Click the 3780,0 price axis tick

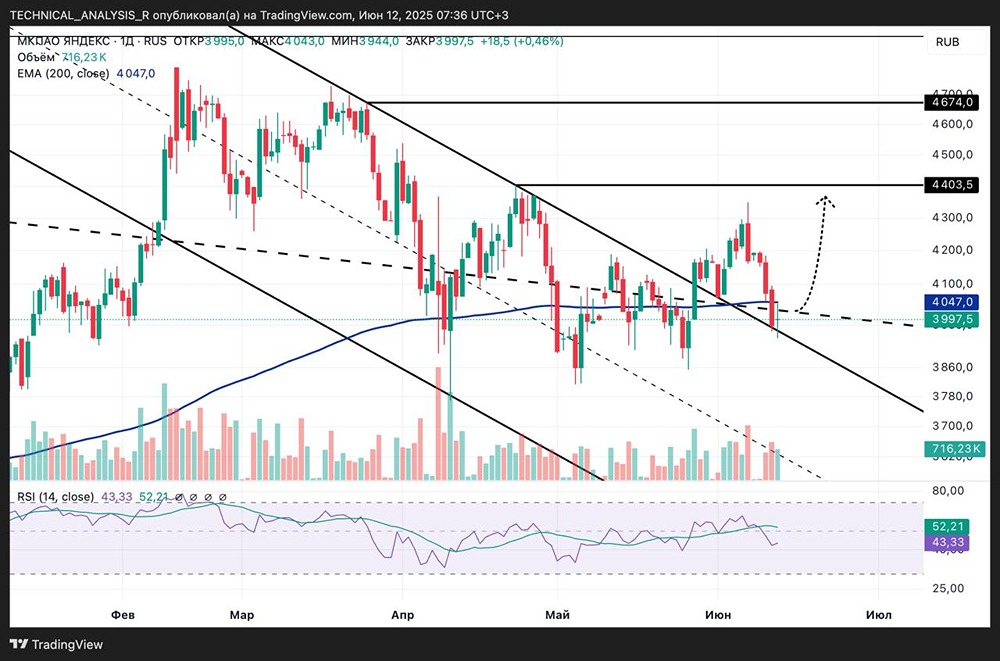coord(952,396)
